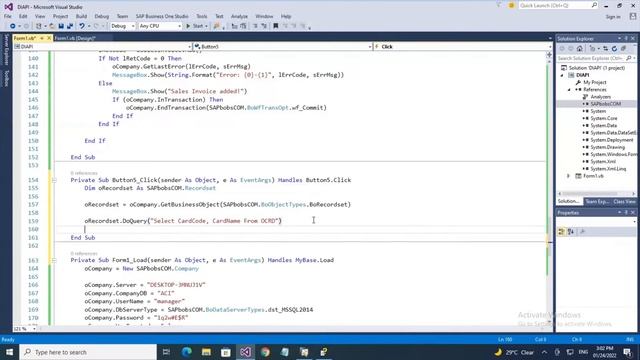
Task: Select System.Data reference in Solution Explorer
Action: click(x=603, y=126)
